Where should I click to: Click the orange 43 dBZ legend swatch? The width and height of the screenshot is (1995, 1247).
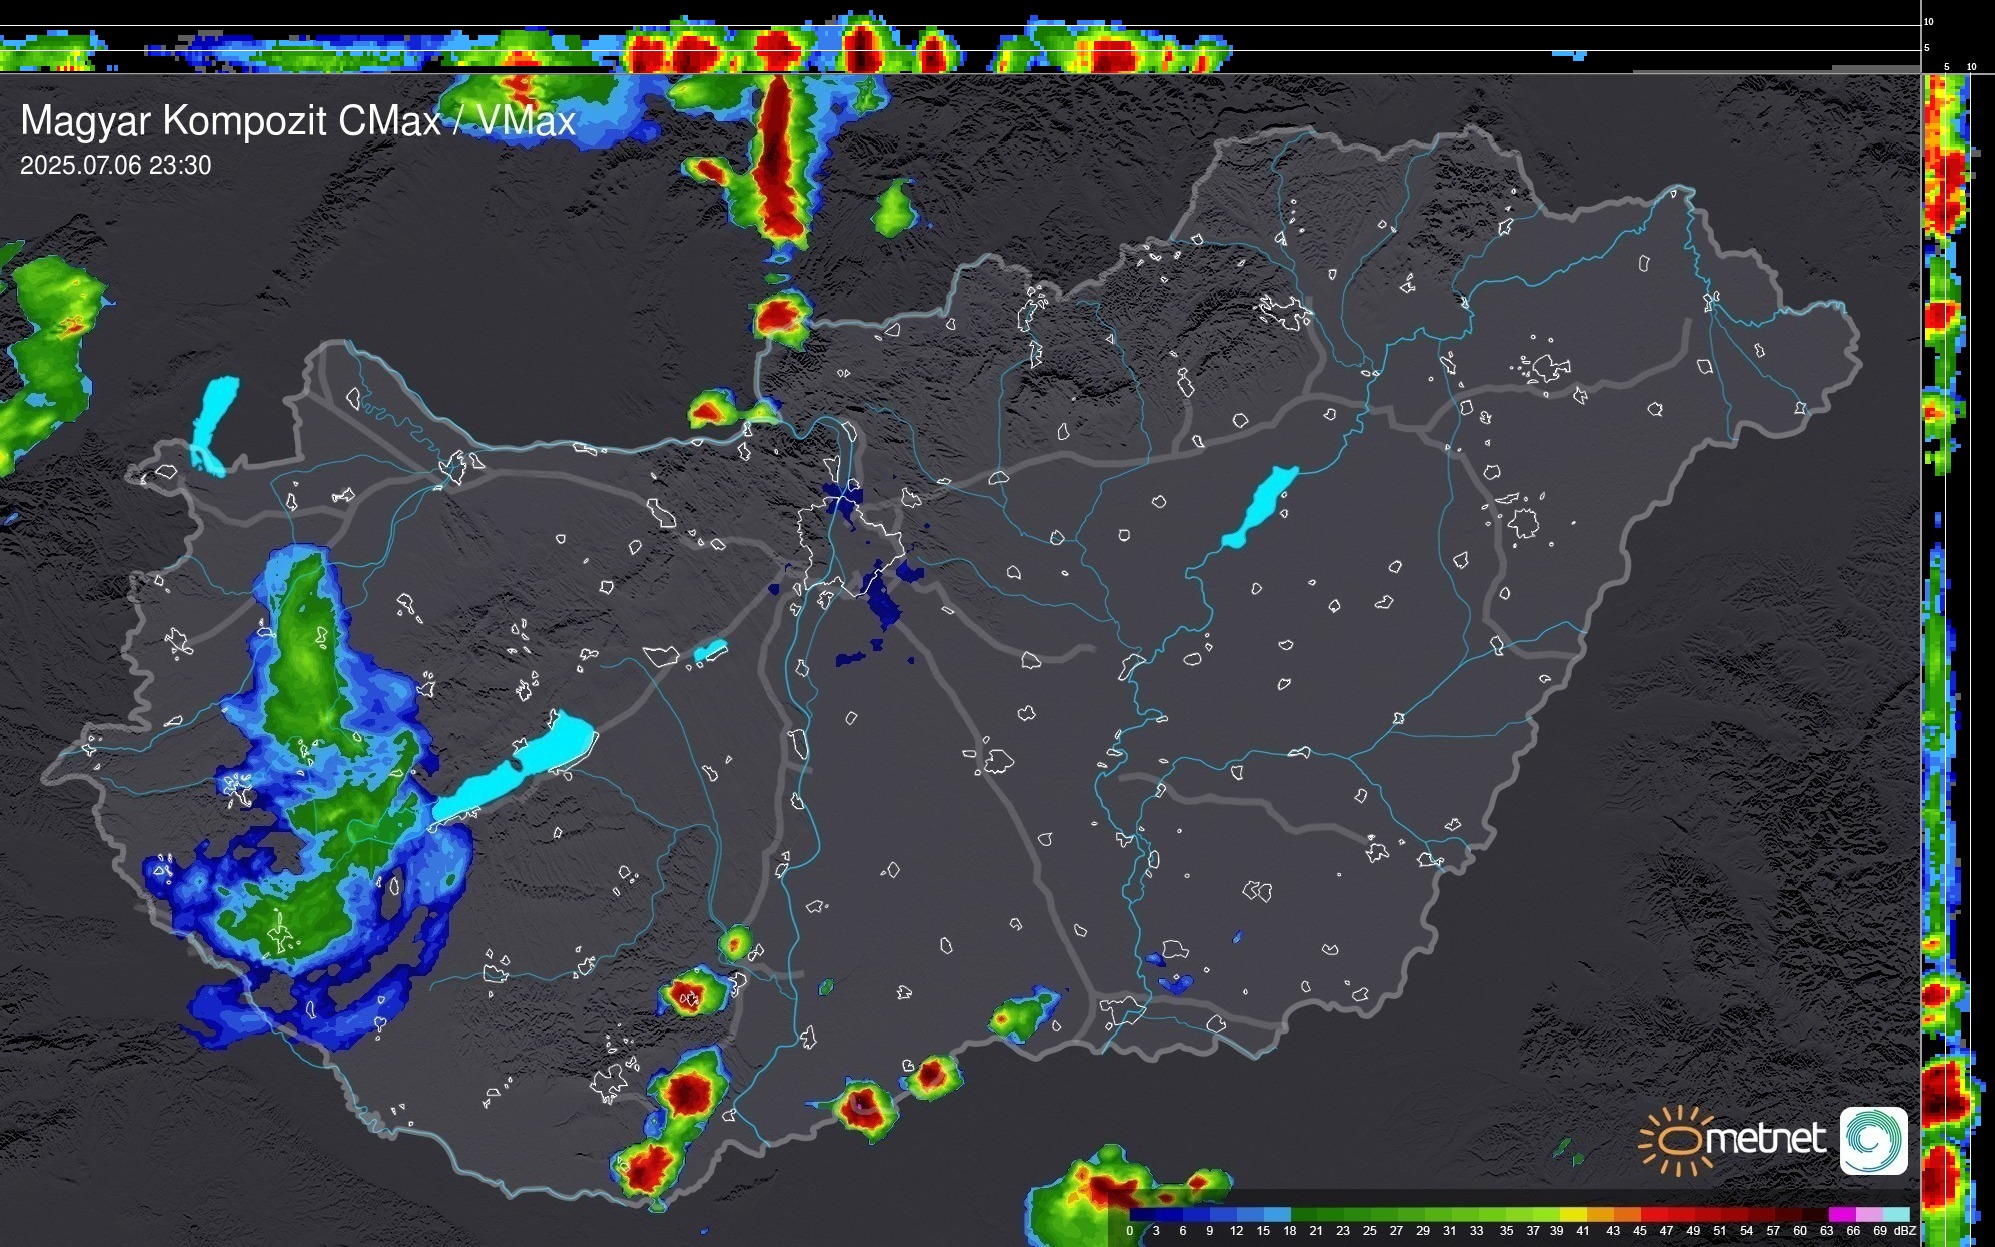point(1627,1214)
